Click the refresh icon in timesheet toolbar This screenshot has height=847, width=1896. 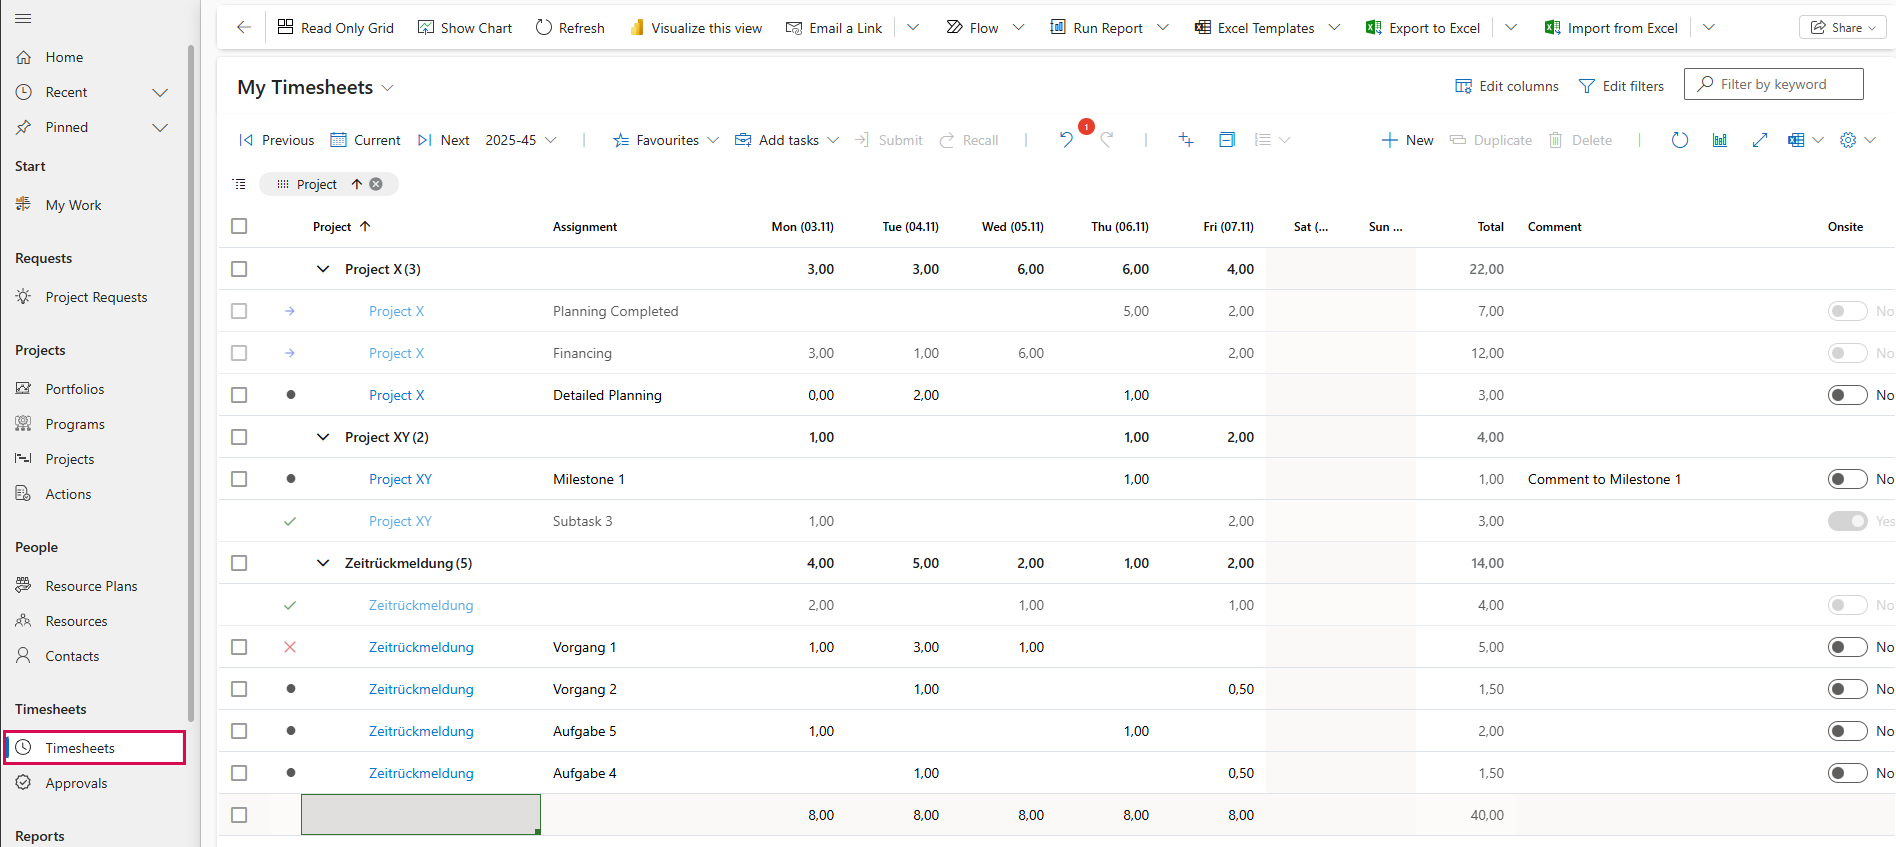pyautogui.click(x=1679, y=140)
